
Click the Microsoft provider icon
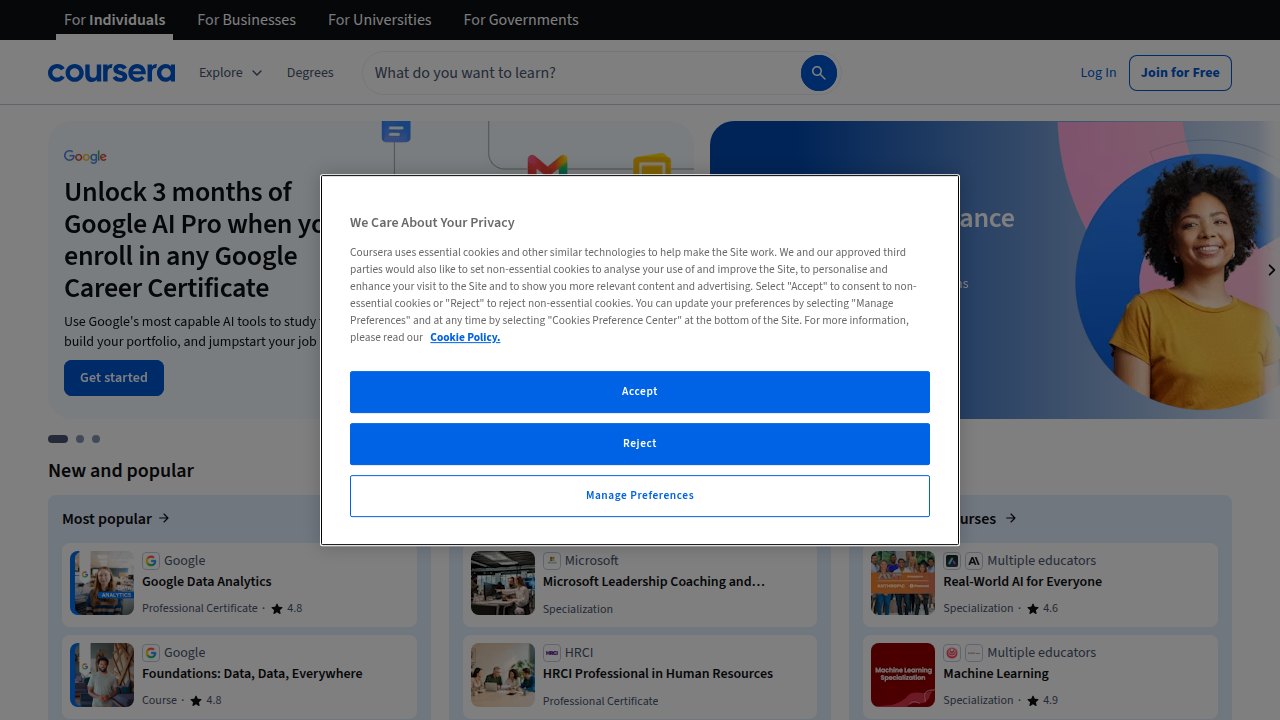point(552,561)
